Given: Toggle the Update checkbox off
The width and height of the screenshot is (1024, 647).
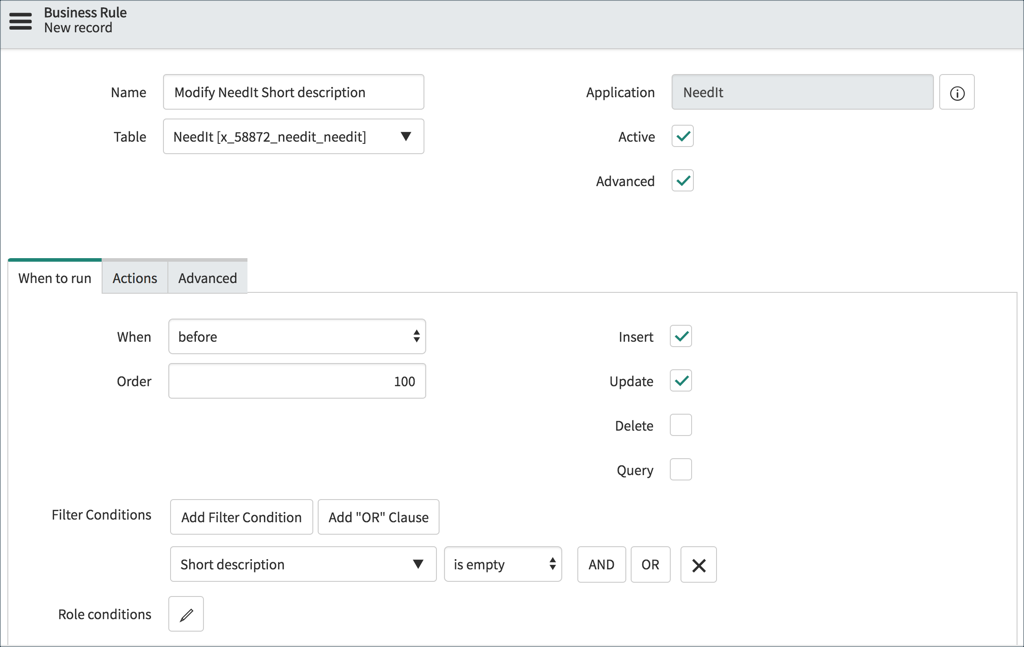Looking at the screenshot, I should 681,381.
